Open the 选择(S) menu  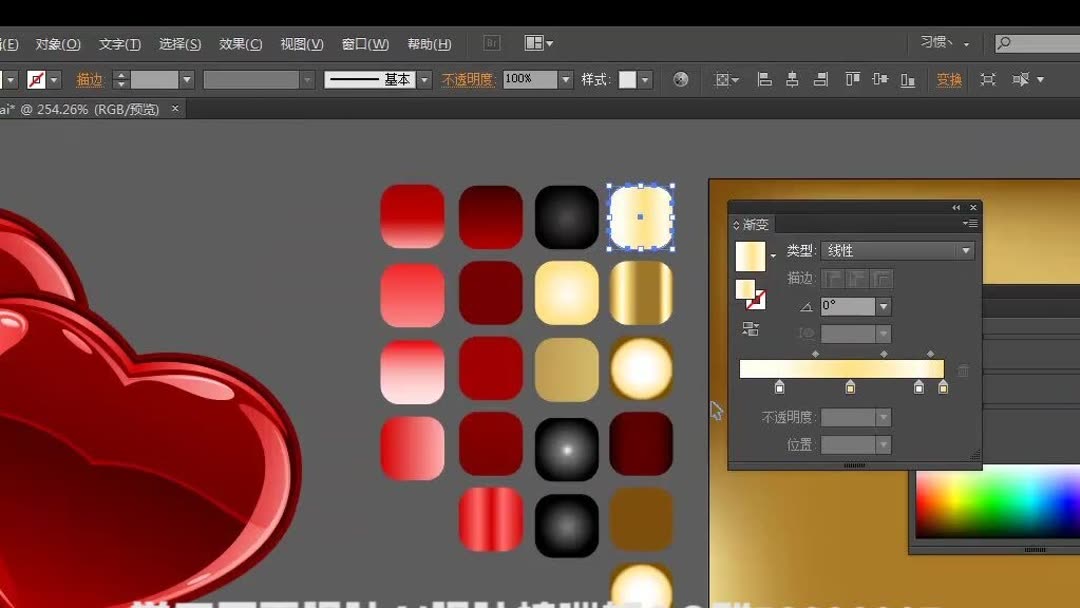[180, 44]
